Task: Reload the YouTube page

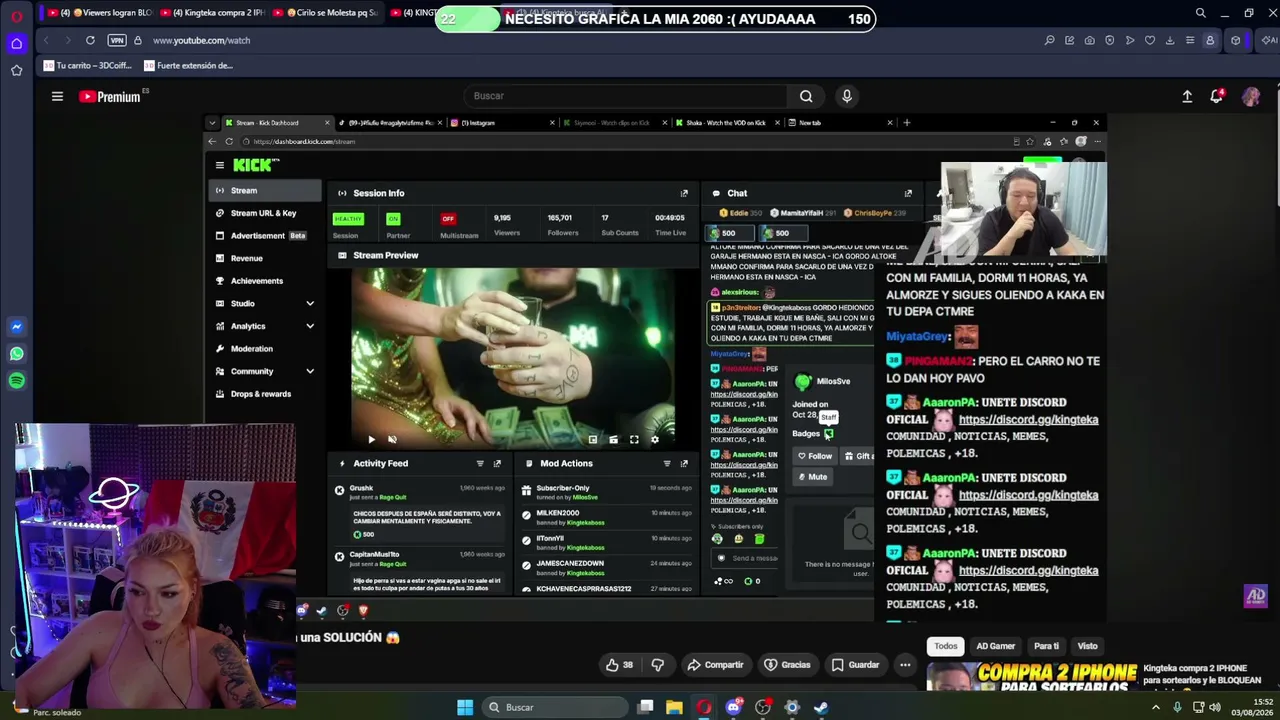Action: (90, 40)
